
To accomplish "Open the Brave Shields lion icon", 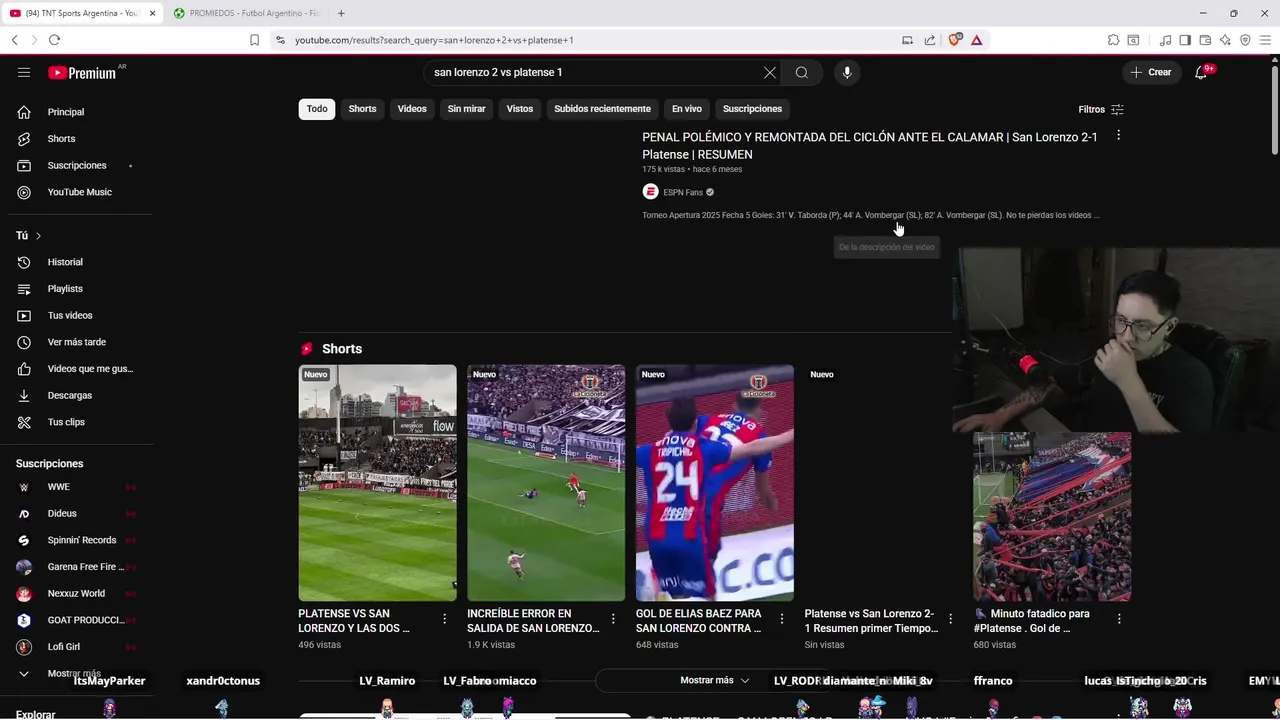I will coord(954,40).
